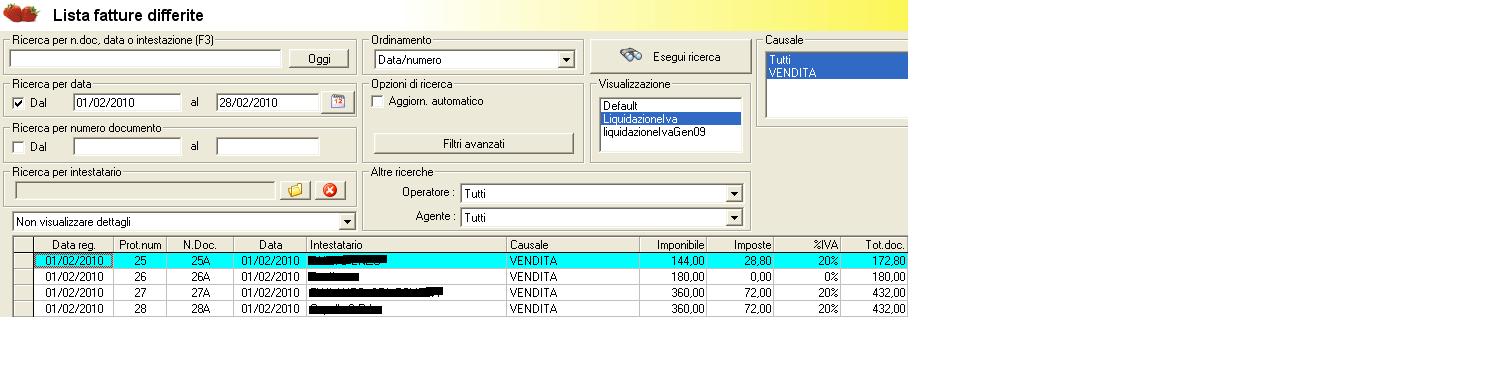Sort table by Imponibile column header
Image resolution: width=1511 pixels, height=379 pixels.
[672, 244]
